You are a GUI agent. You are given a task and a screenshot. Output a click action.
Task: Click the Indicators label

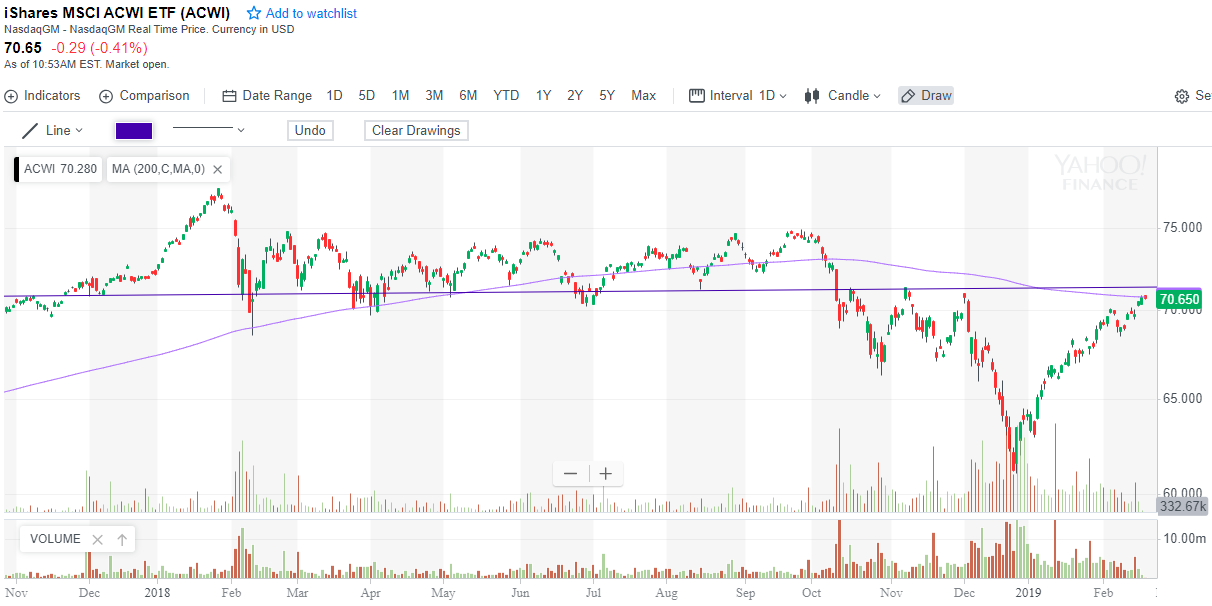[52, 96]
